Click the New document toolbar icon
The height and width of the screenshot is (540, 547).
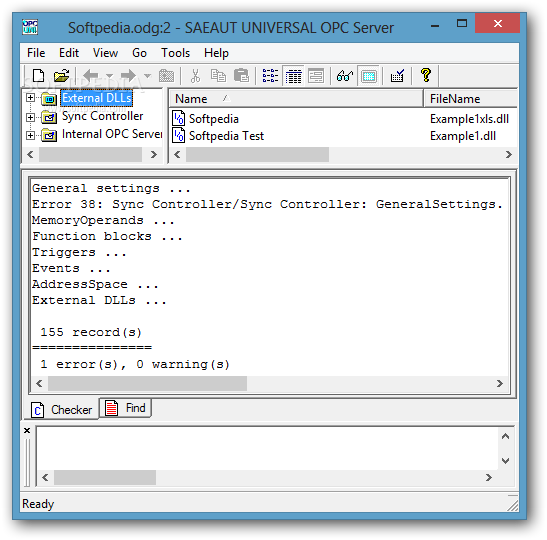pos(38,75)
